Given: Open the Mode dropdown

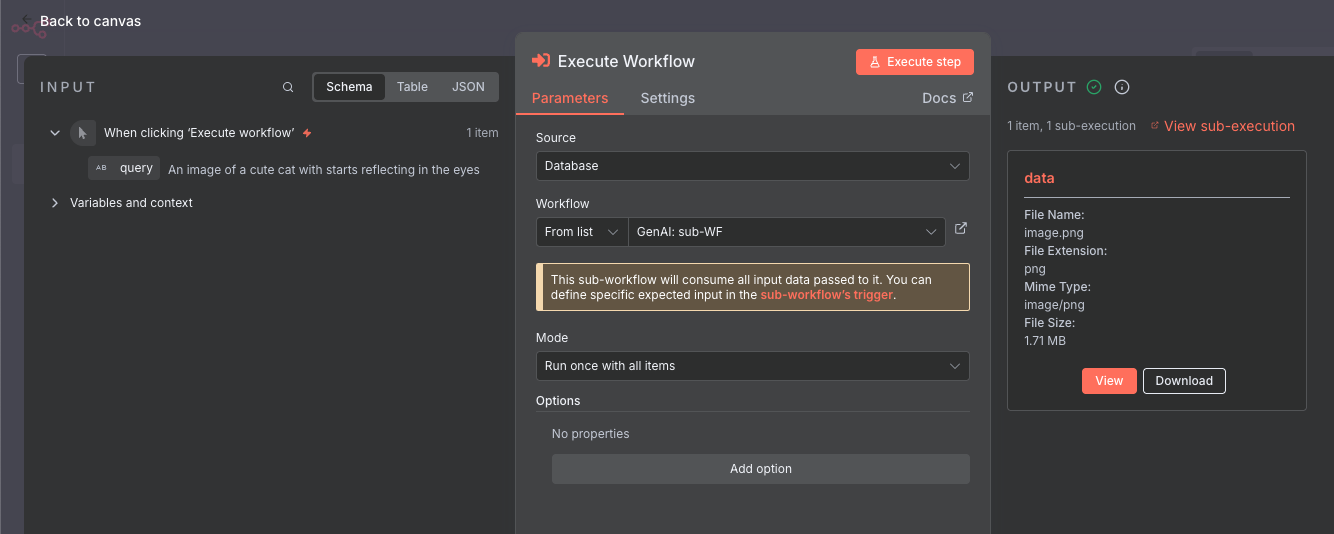Looking at the screenshot, I should pyautogui.click(x=752, y=366).
